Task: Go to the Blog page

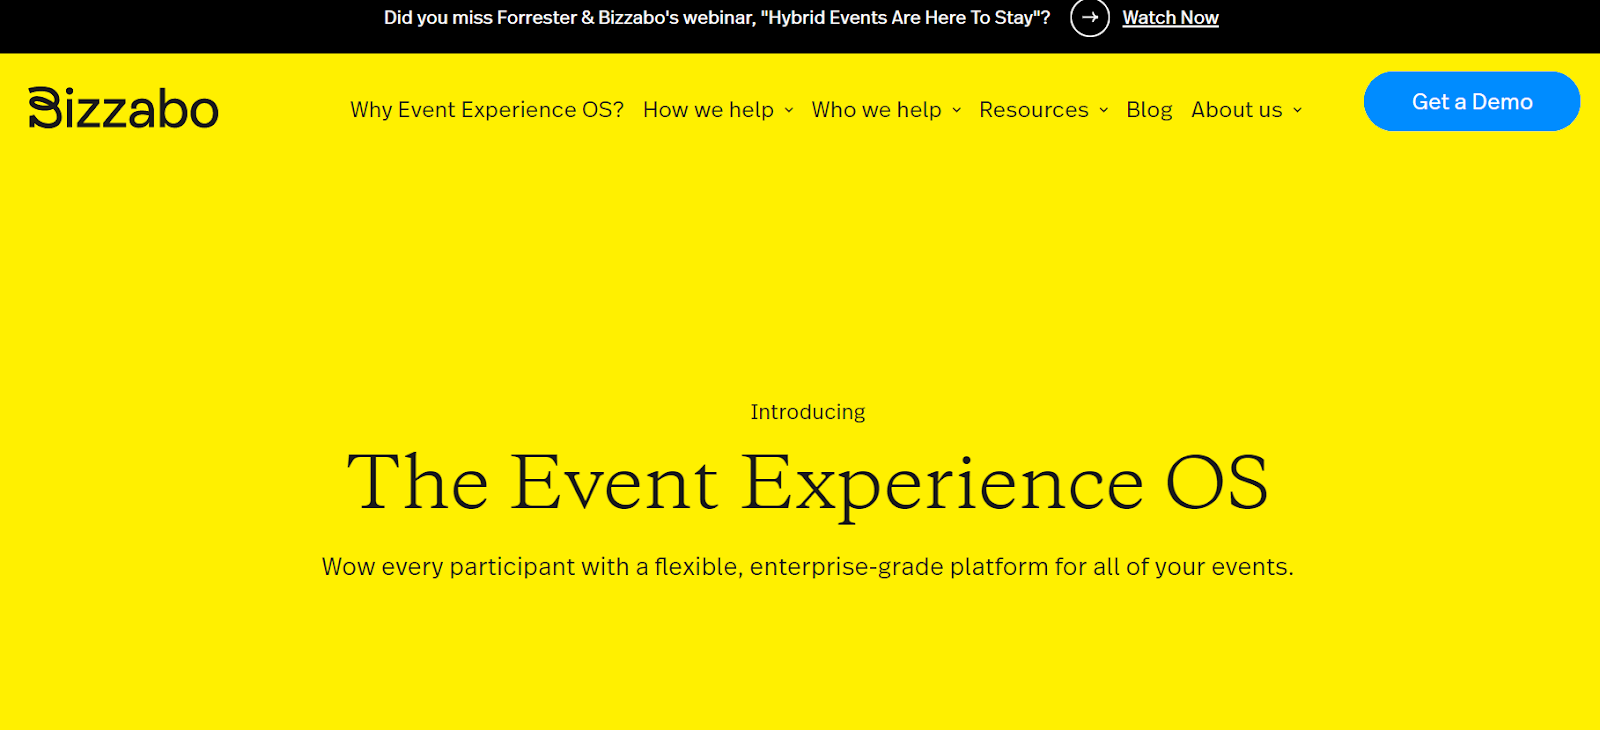Action: pyautogui.click(x=1149, y=110)
